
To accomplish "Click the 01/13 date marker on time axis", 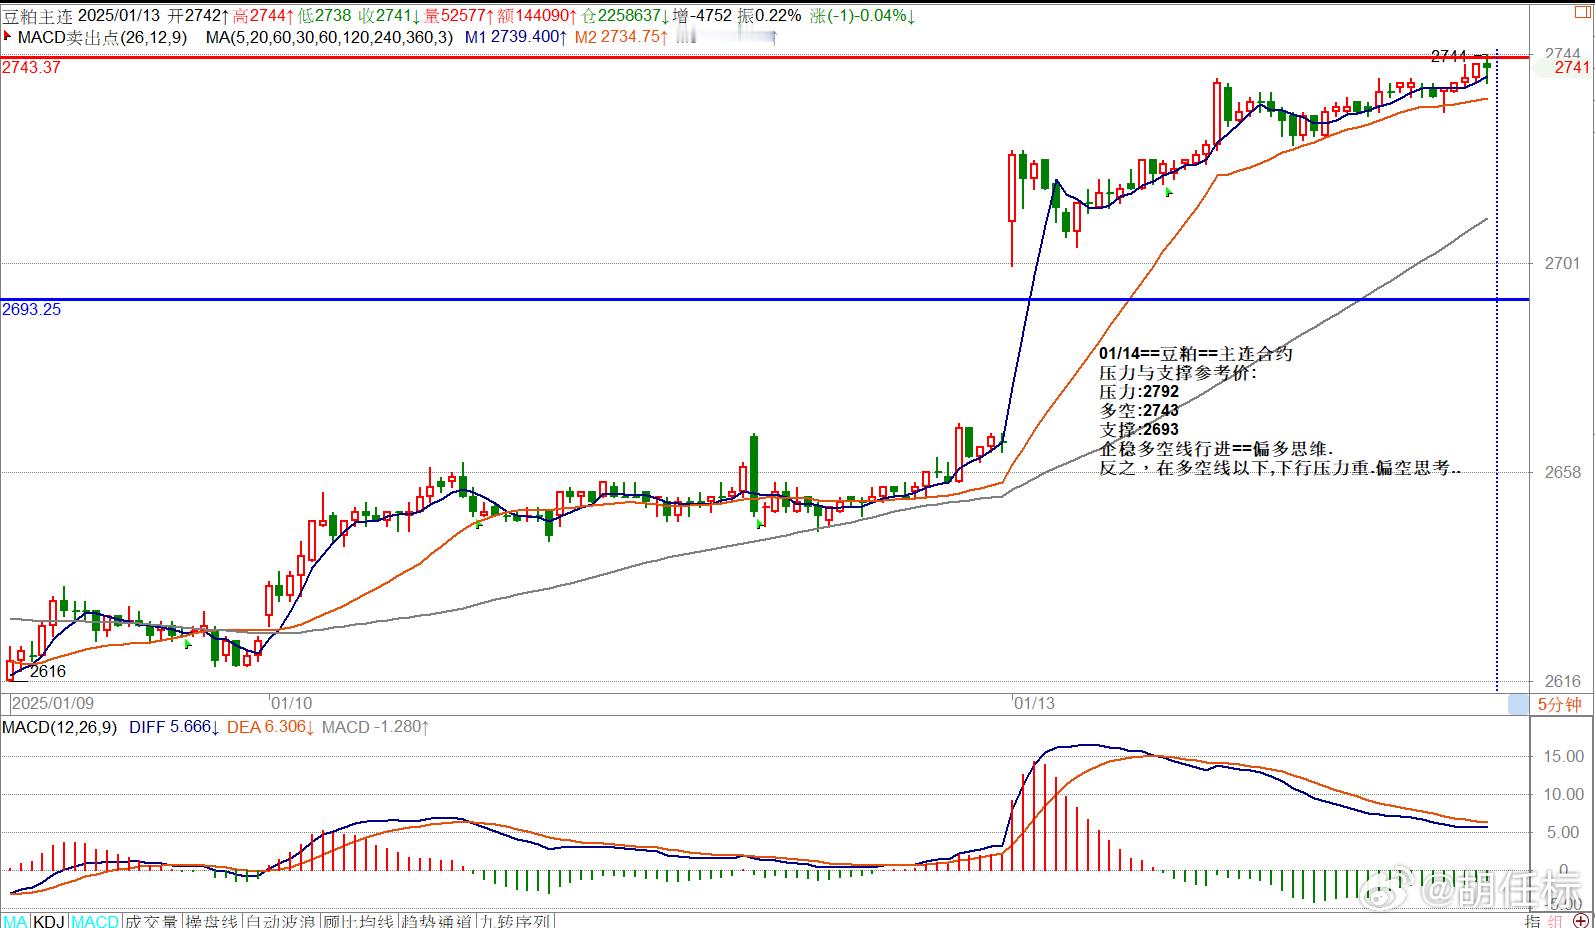I will tap(1034, 703).
